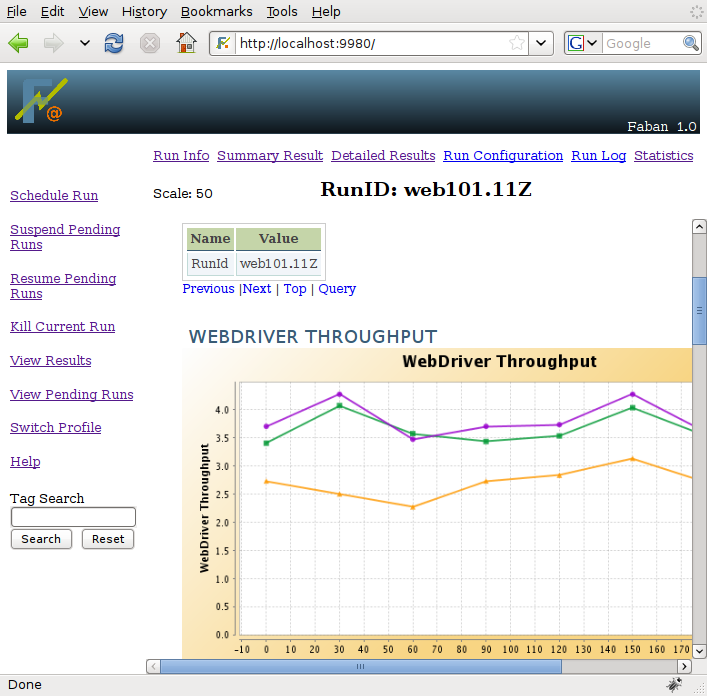Viewport: 707px width, 696px height.
Task: Click the browser Back arrow button
Action: [x=19, y=43]
